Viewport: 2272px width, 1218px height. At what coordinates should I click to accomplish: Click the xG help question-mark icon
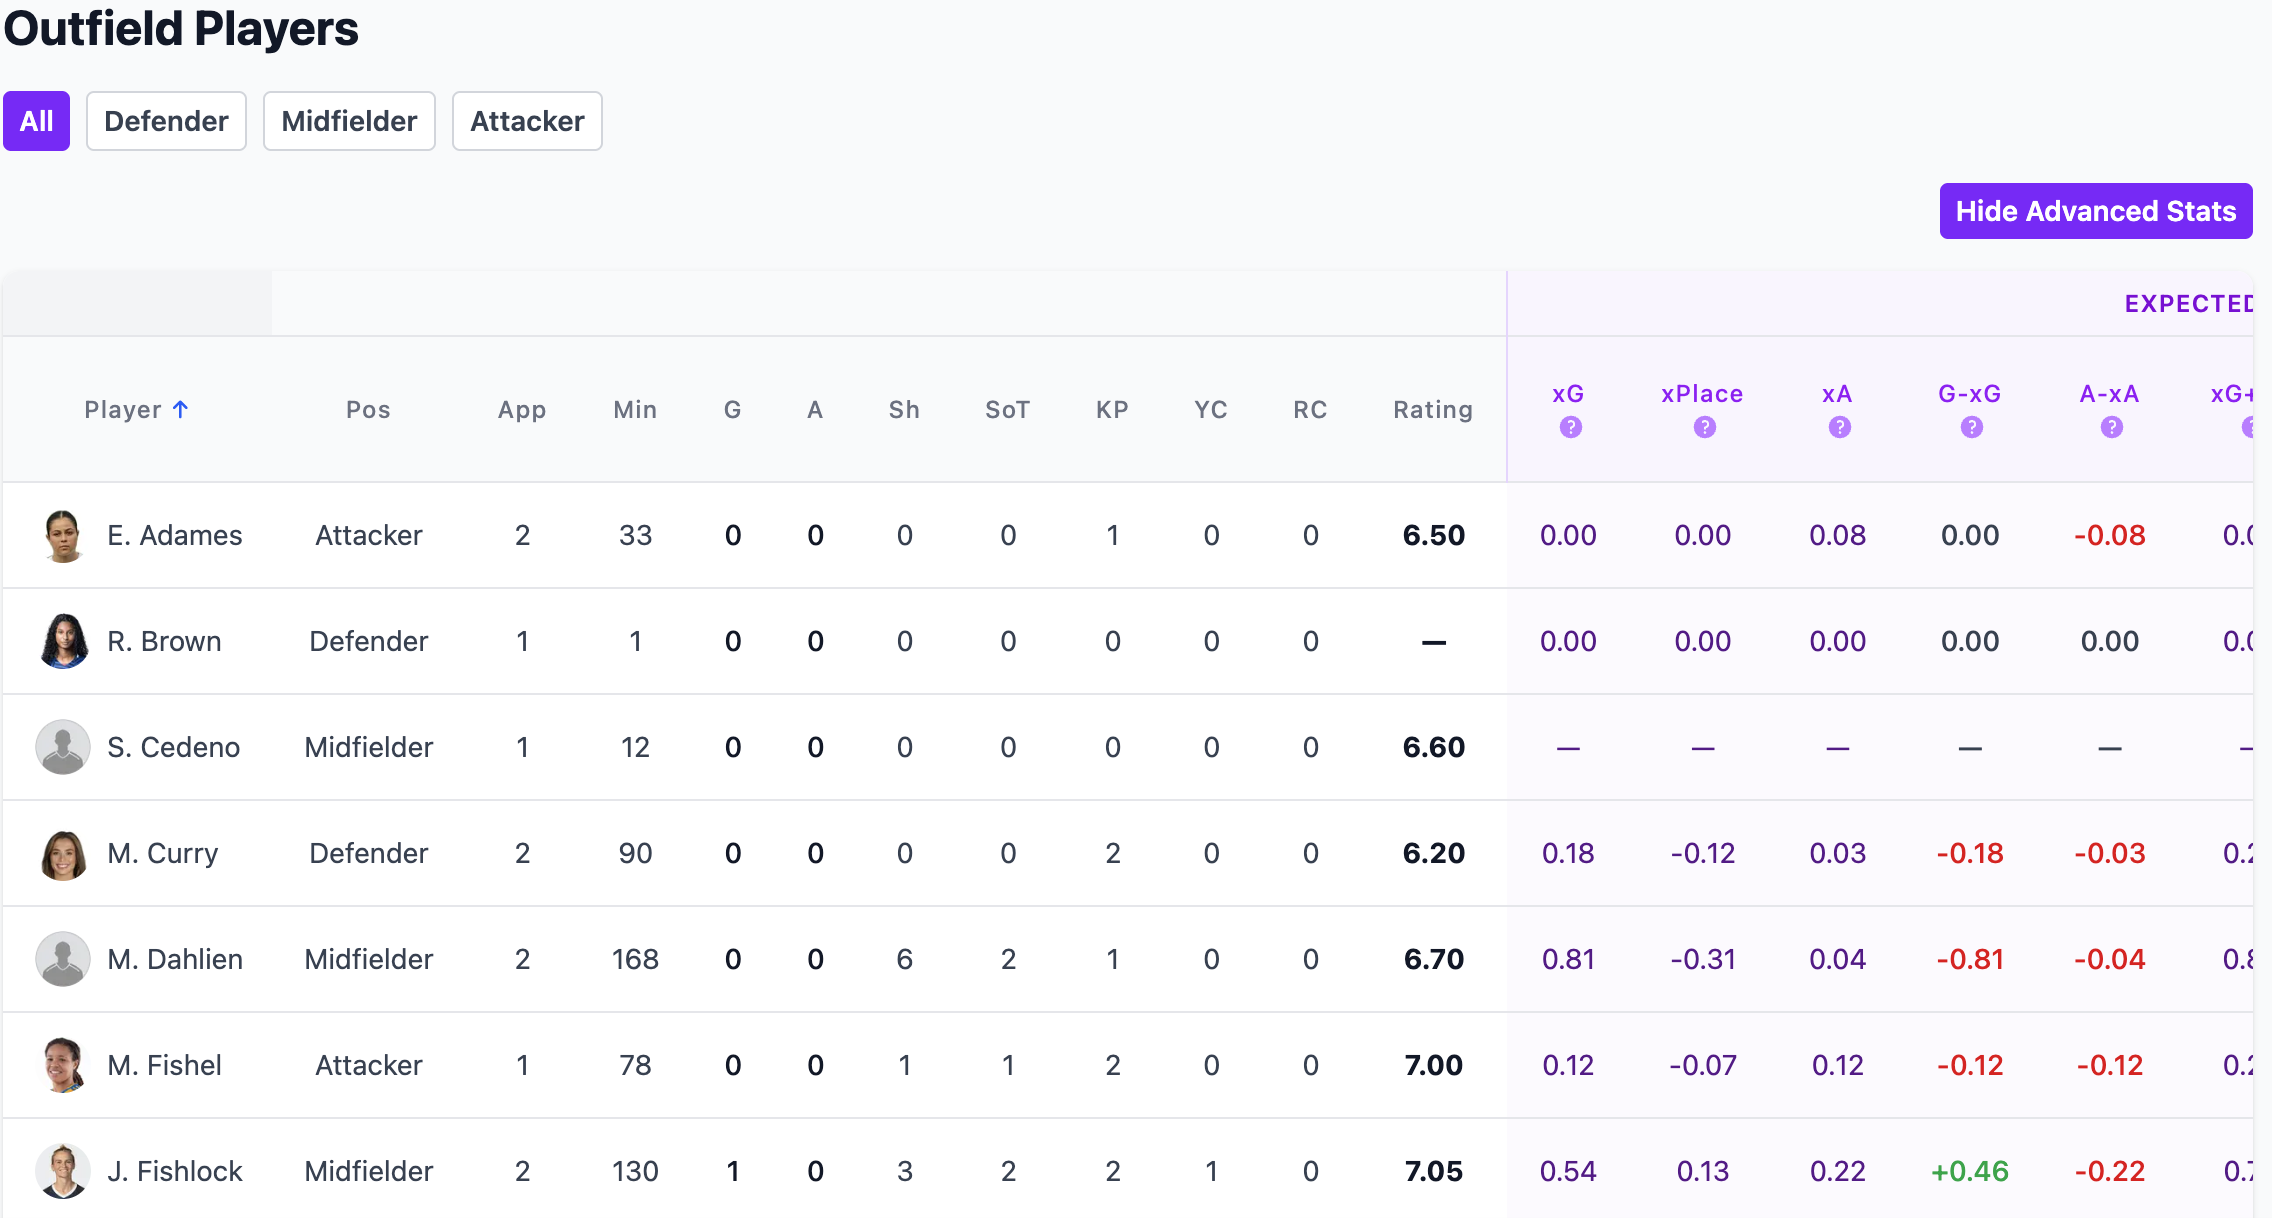click(1570, 428)
